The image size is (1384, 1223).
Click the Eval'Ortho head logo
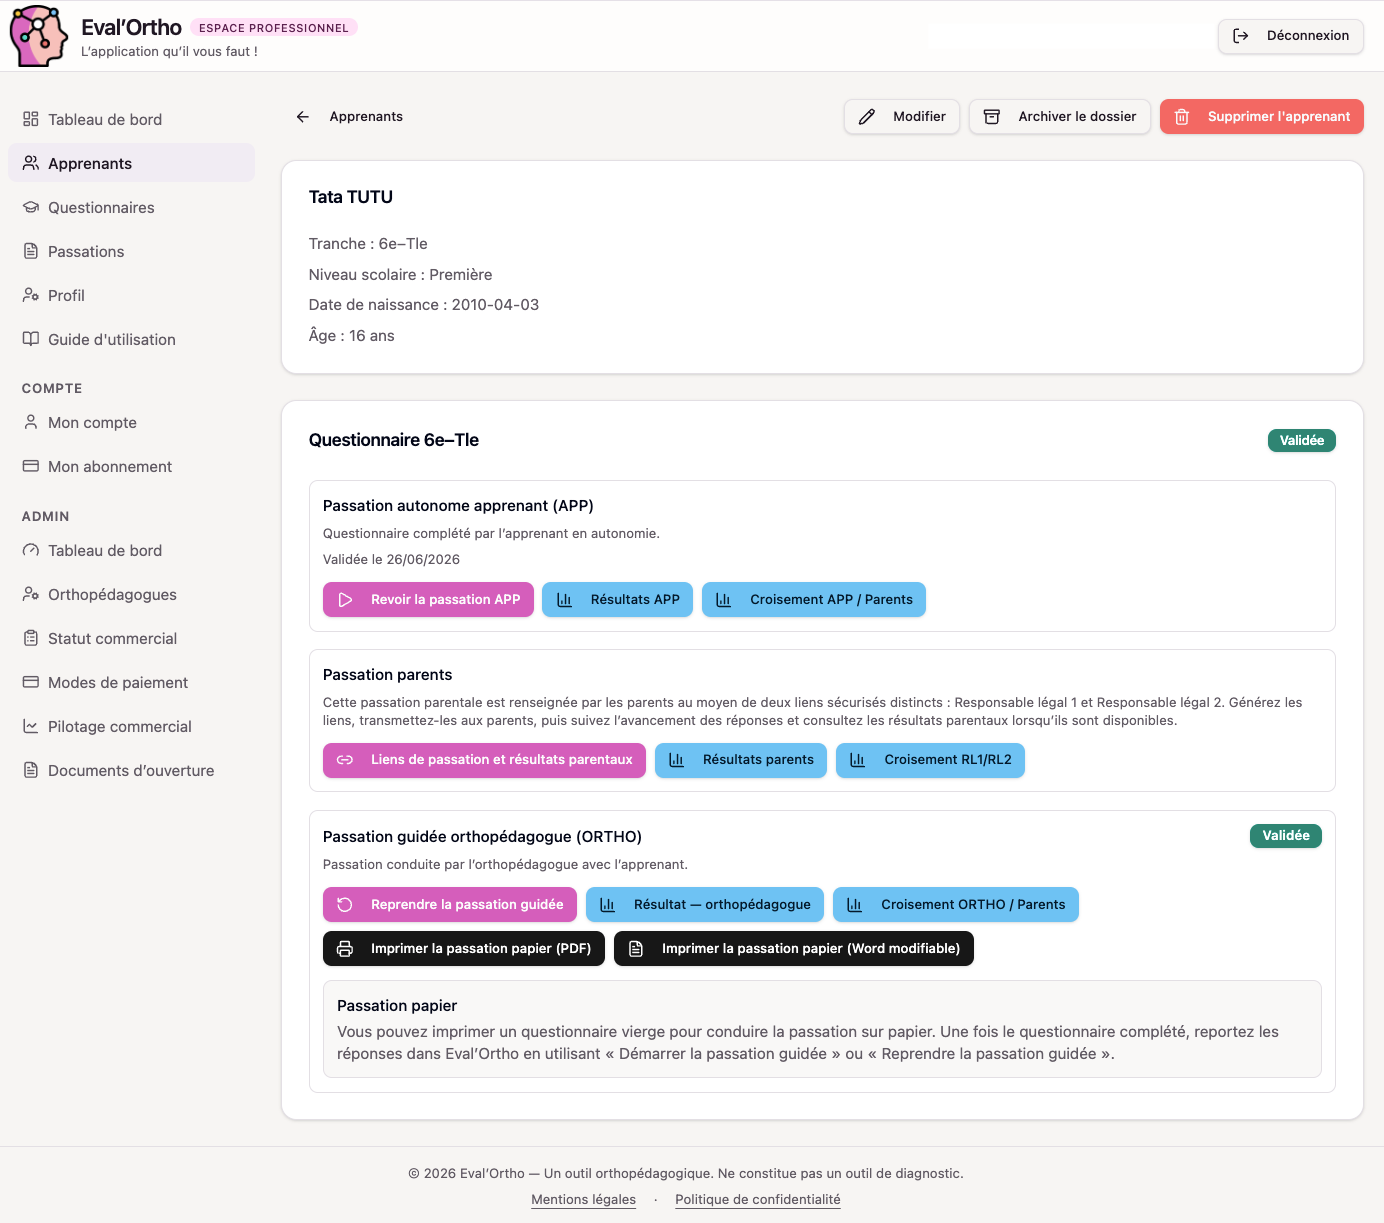tap(38, 36)
